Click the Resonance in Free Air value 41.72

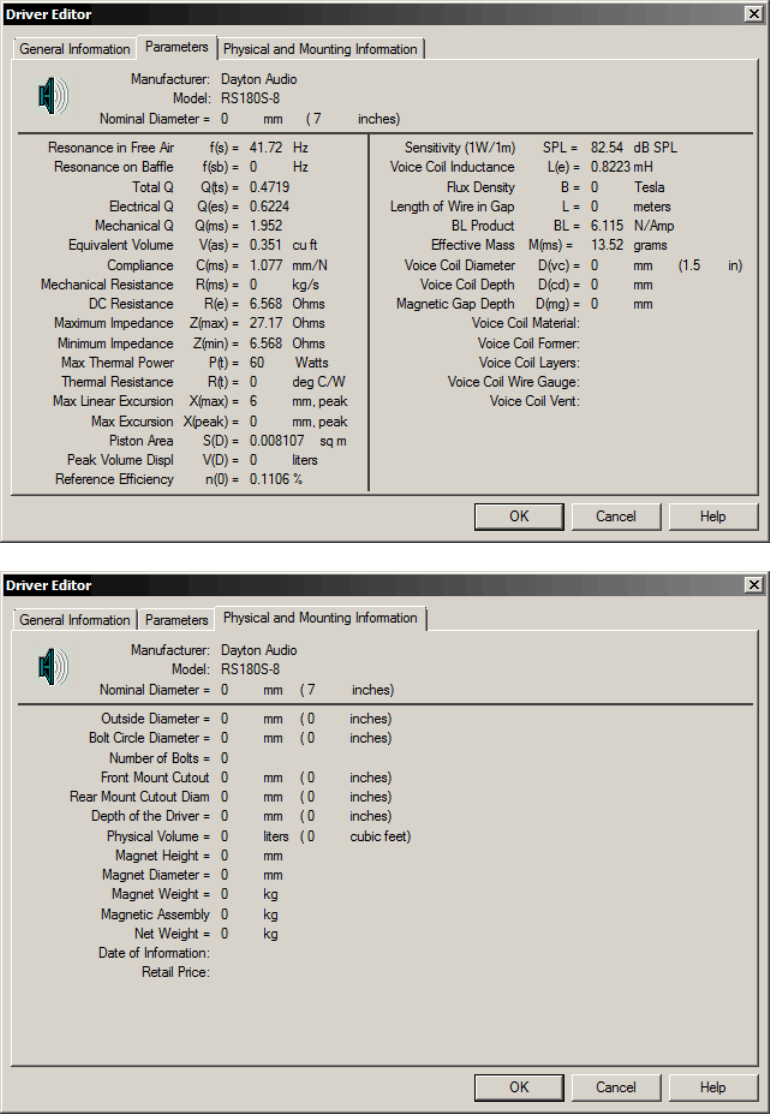(266, 148)
